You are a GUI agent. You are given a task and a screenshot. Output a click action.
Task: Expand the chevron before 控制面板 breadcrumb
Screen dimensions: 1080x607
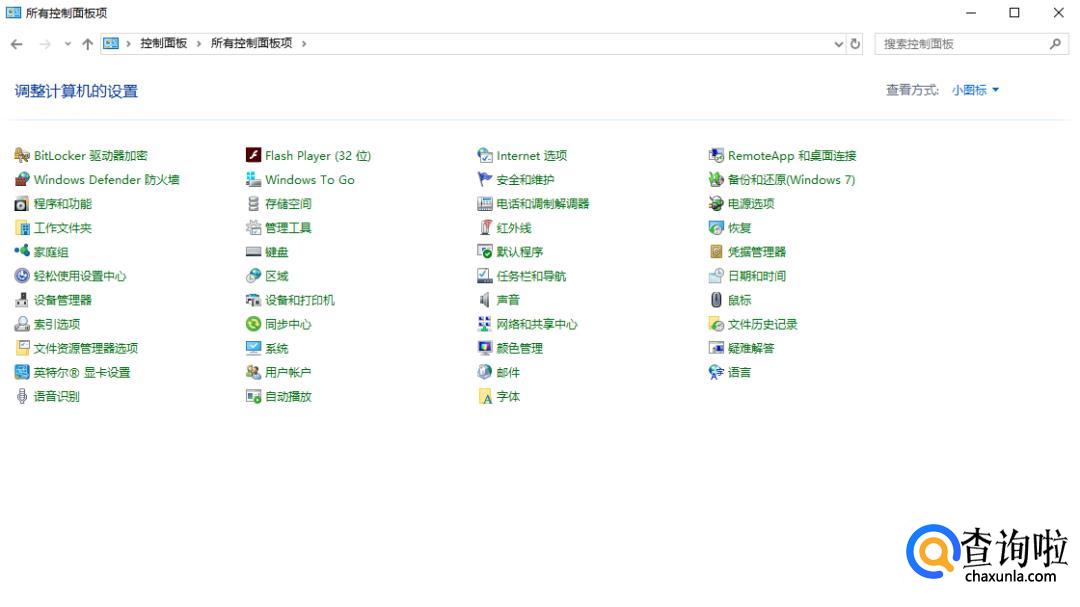[x=129, y=44]
